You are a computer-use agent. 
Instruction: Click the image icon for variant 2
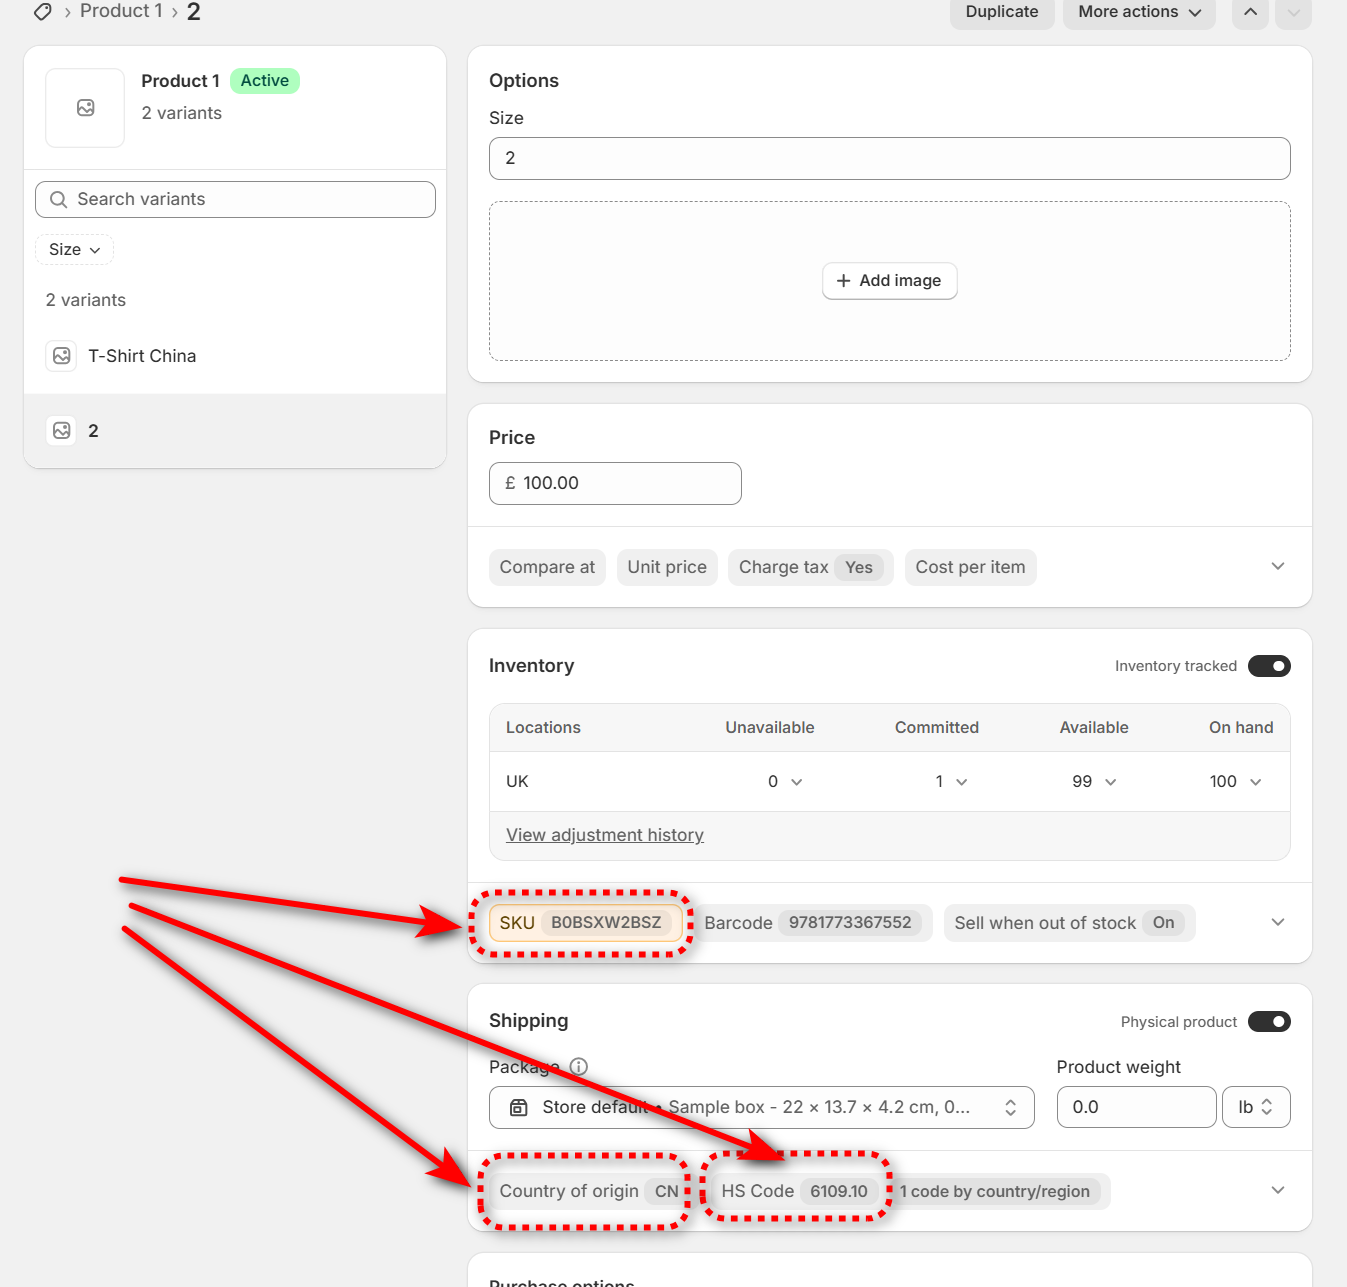point(62,431)
